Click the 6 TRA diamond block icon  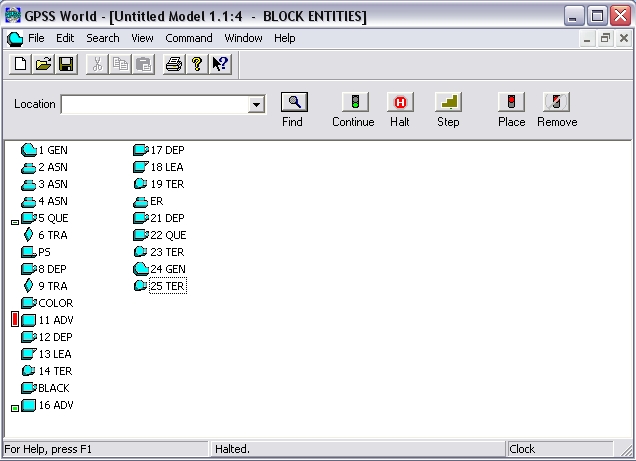(28, 235)
